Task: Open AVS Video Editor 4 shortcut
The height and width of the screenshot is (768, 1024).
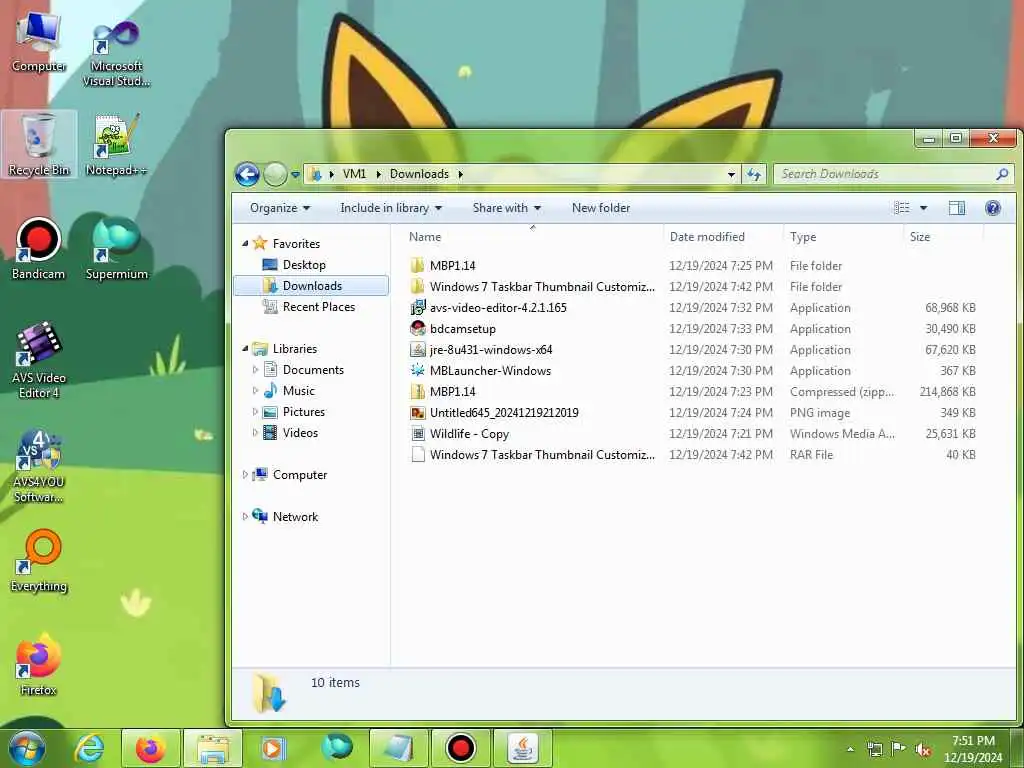Action: 39,359
